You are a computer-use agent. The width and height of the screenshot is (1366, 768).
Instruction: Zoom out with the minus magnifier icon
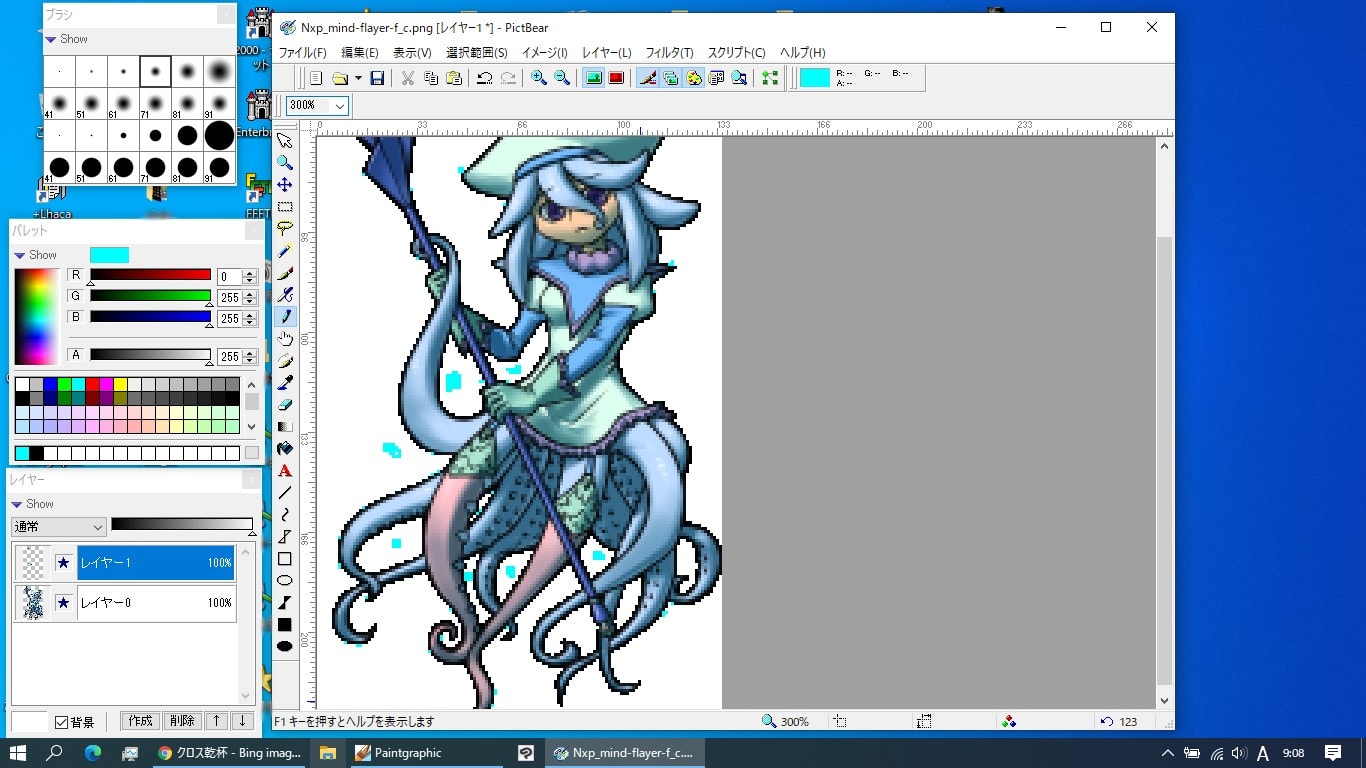coord(562,78)
